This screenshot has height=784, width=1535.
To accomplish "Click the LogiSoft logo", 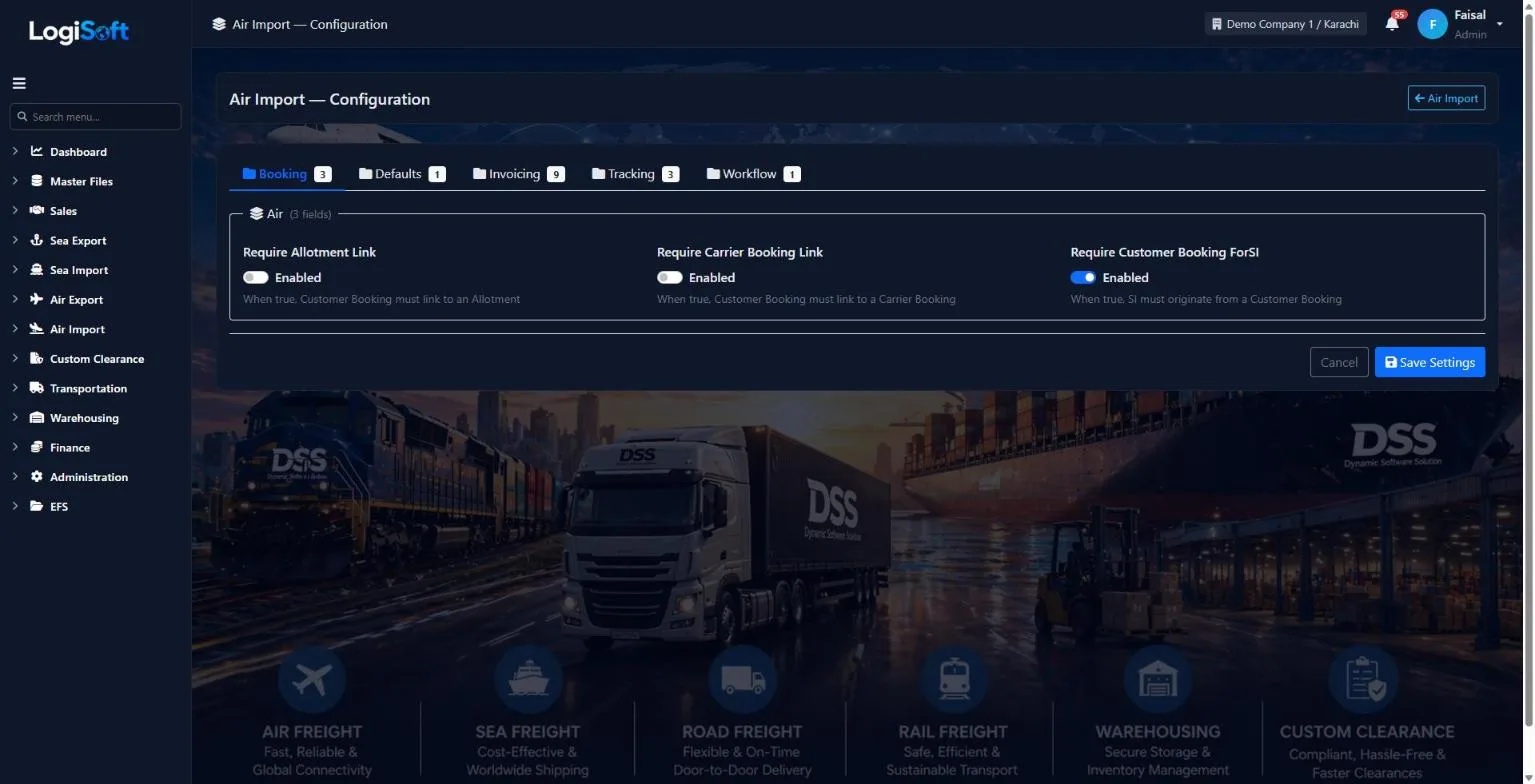I will pos(79,31).
